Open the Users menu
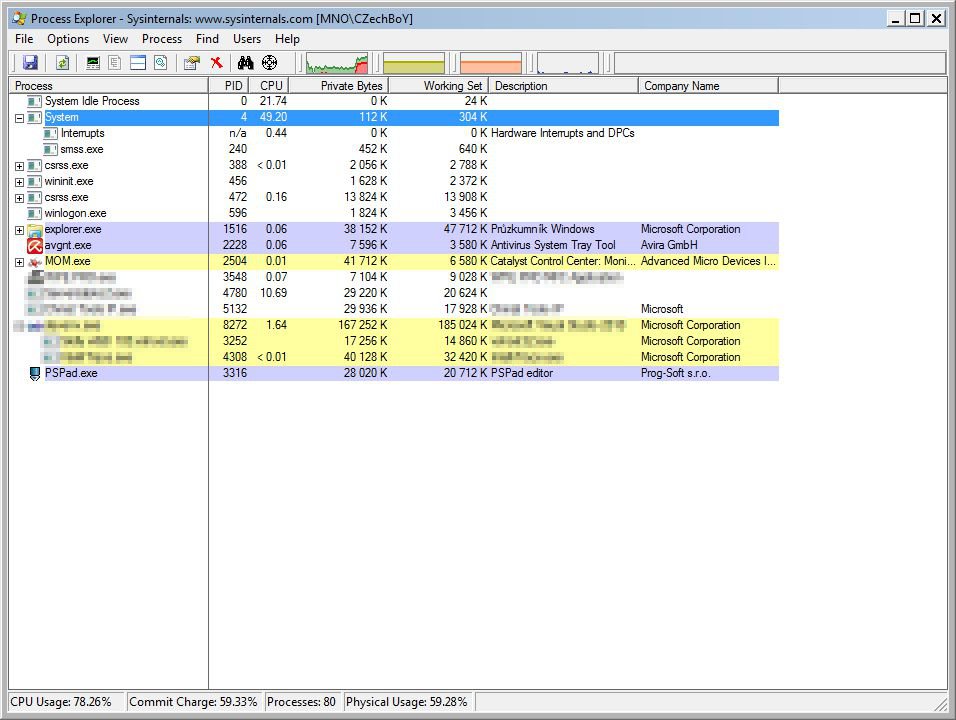Image resolution: width=956 pixels, height=720 pixels. (x=247, y=39)
